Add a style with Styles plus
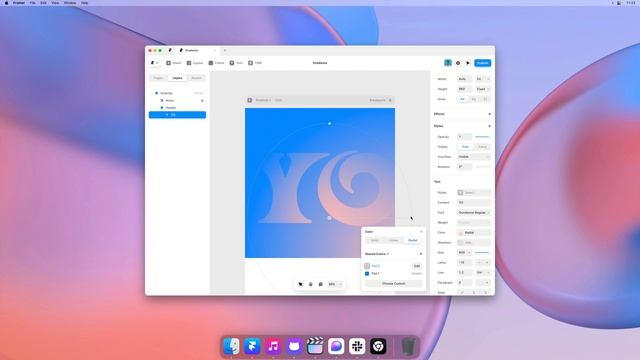The width and height of the screenshot is (640, 360). (489, 126)
